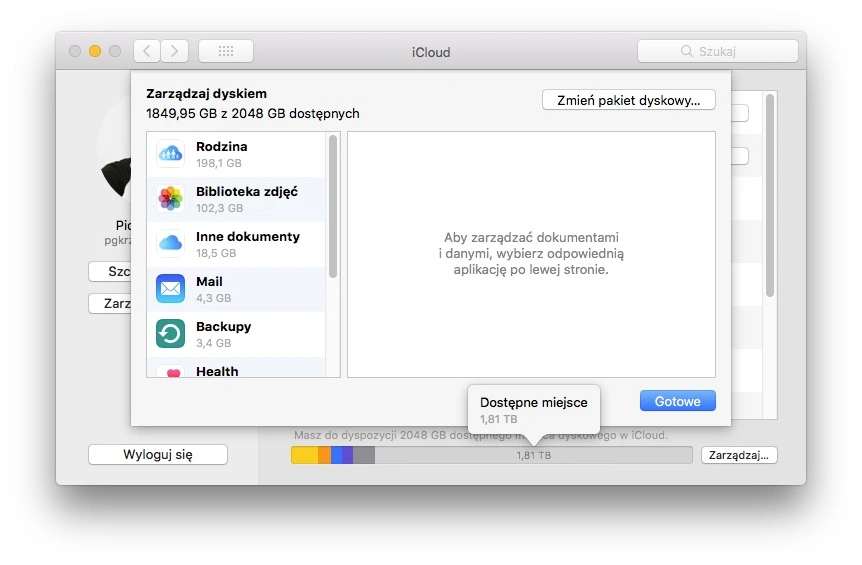Select the Inne dokumenty 18,5 GB row
The width and height of the screenshot is (862, 565).
coord(236,245)
